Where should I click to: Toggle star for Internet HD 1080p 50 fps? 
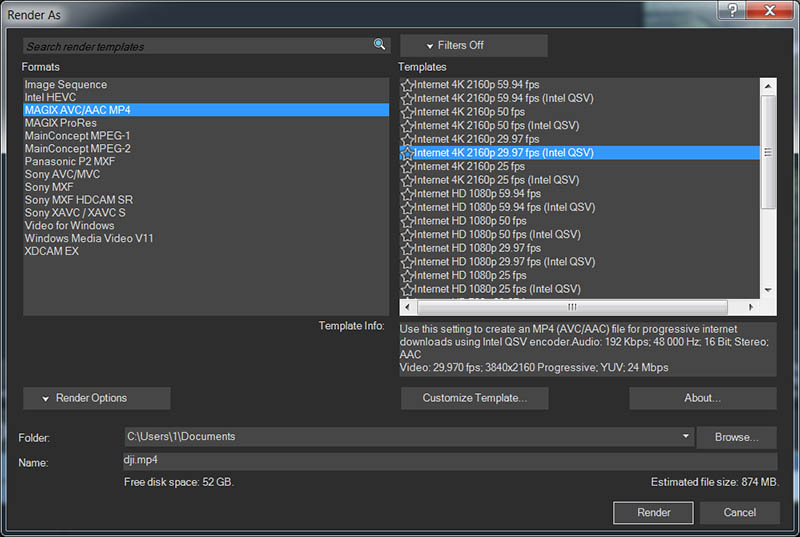[407, 221]
